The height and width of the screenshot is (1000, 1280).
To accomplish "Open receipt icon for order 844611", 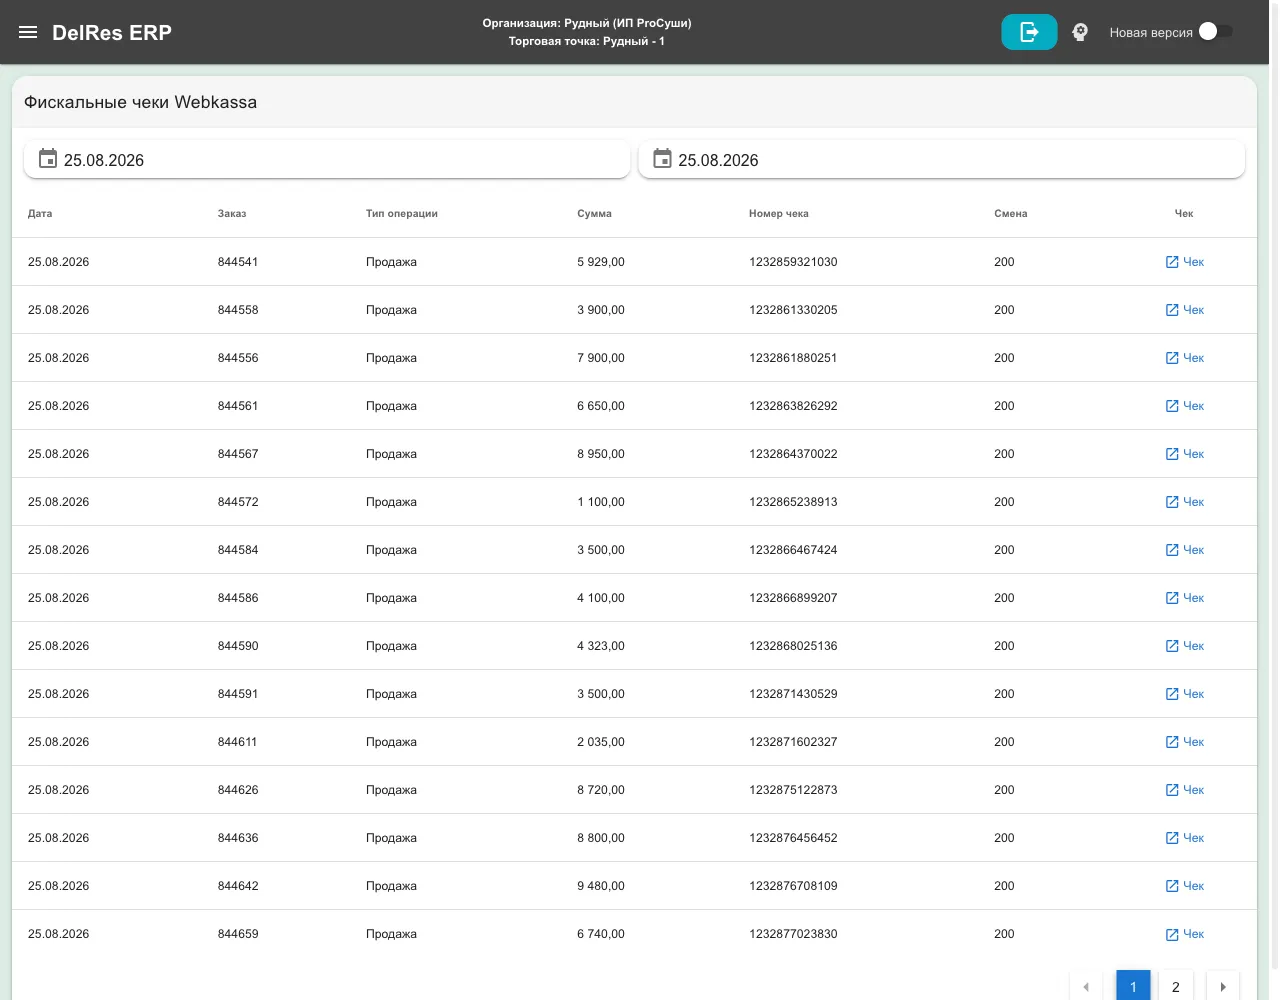I will coord(1172,742).
